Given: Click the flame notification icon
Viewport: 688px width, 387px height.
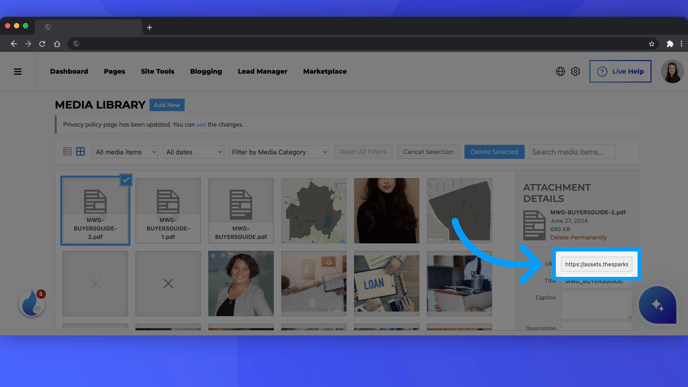Looking at the screenshot, I should coord(32,303).
